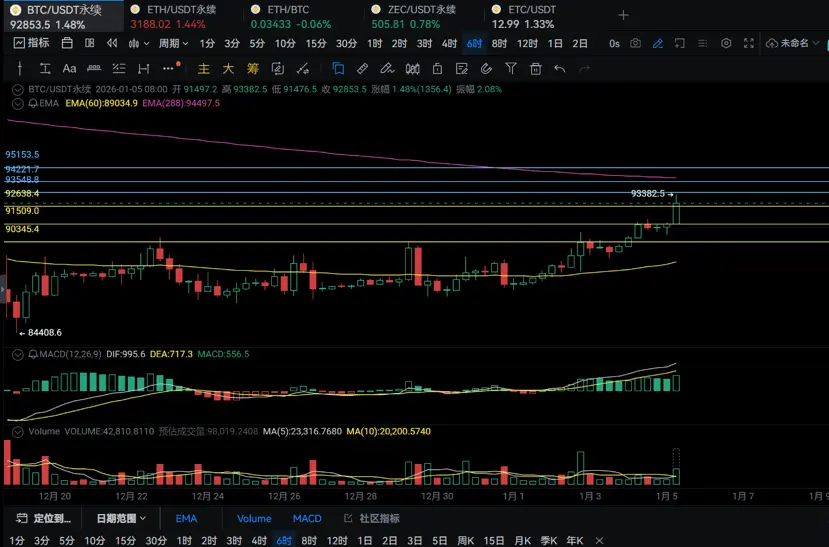Collapse the BTC/USDT永续 info row arrow
The image size is (829, 547).
pyautogui.click(x=17, y=89)
